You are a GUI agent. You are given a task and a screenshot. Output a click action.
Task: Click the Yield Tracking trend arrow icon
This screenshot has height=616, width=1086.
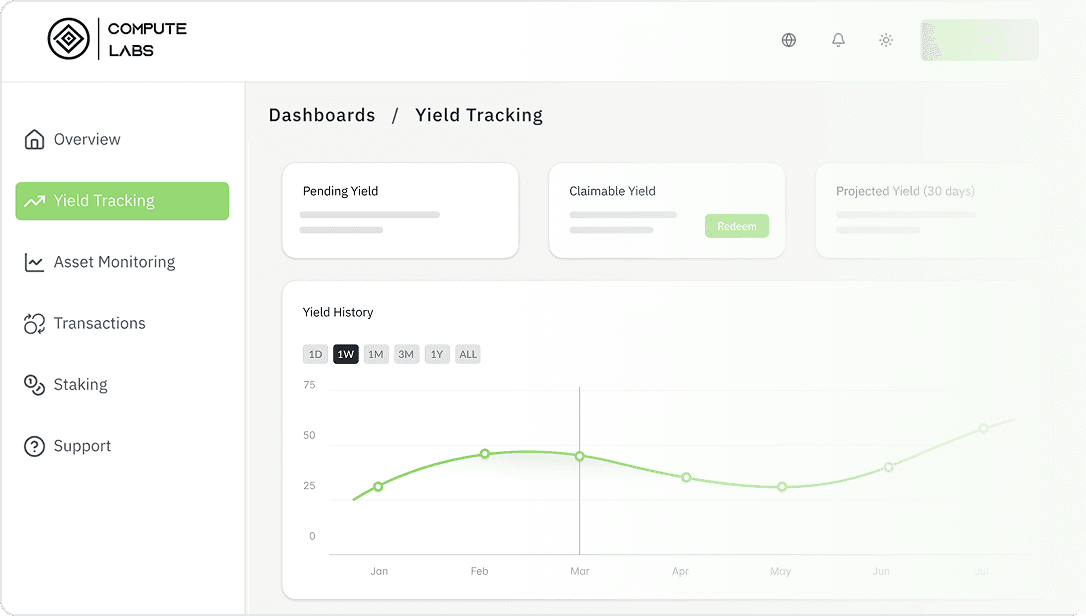pos(34,201)
